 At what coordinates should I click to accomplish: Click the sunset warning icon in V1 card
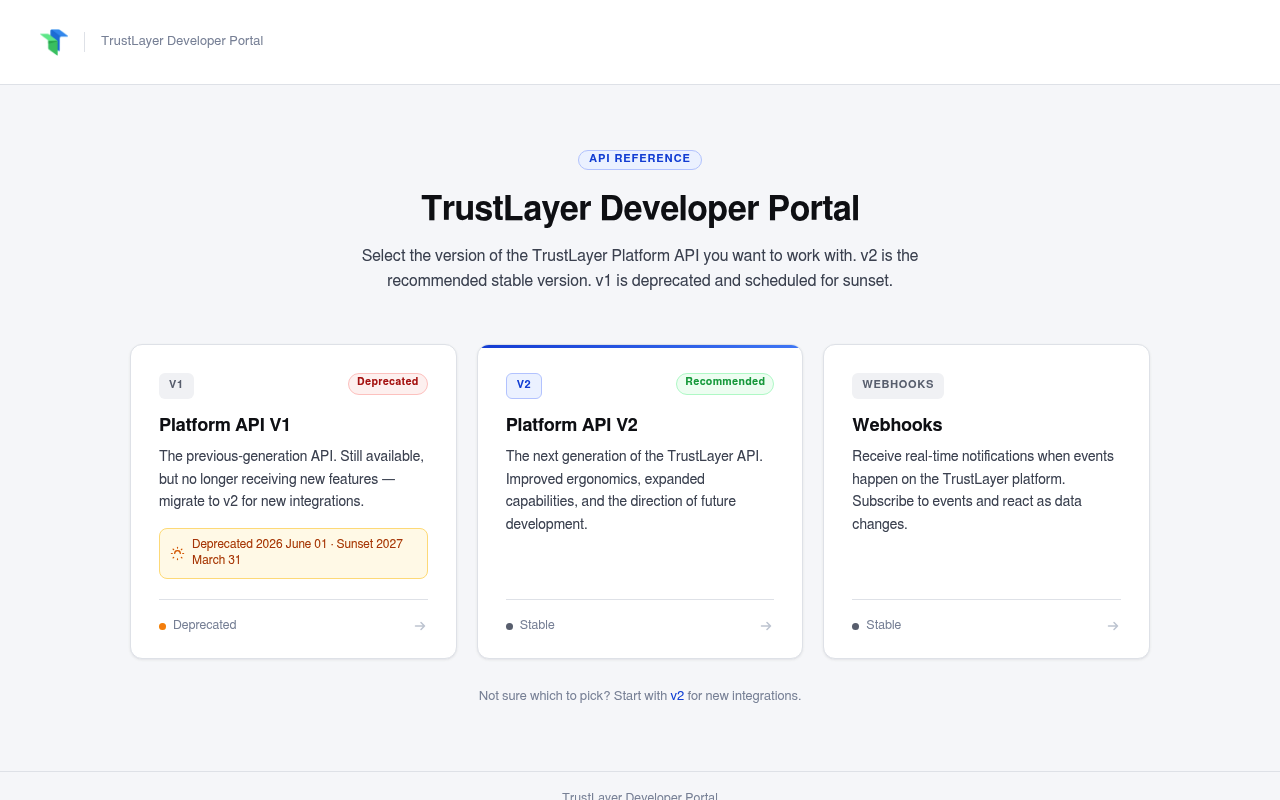(177, 553)
